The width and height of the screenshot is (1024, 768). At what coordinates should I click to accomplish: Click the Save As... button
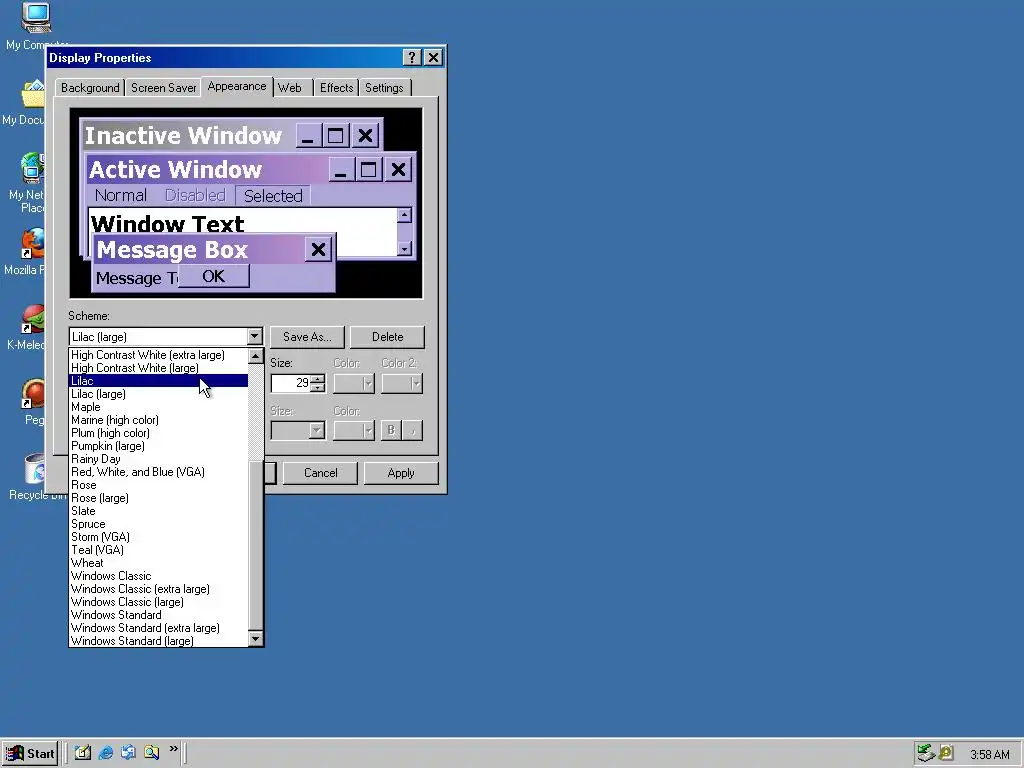coord(307,337)
